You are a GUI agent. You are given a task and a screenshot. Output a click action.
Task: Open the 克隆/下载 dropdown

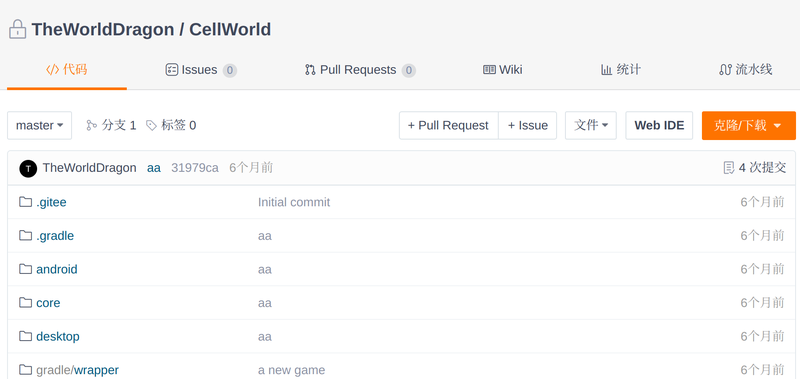[x=748, y=125]
